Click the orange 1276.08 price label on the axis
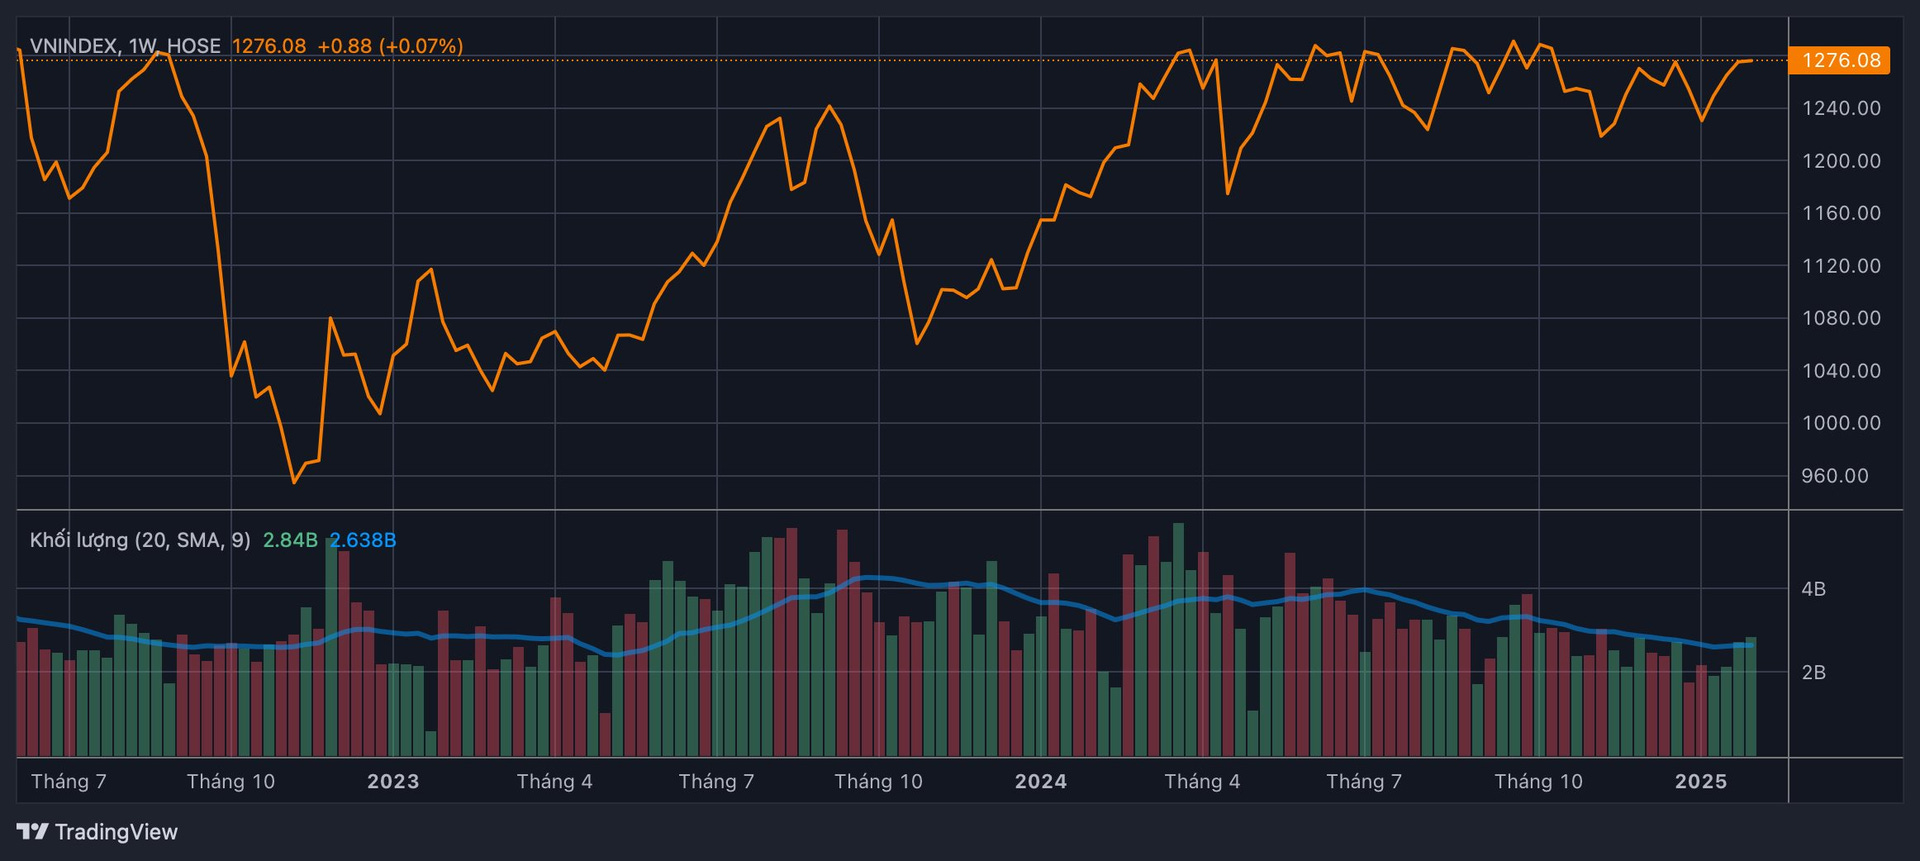Screen dimensions: 1920x861 (1841, 60)
